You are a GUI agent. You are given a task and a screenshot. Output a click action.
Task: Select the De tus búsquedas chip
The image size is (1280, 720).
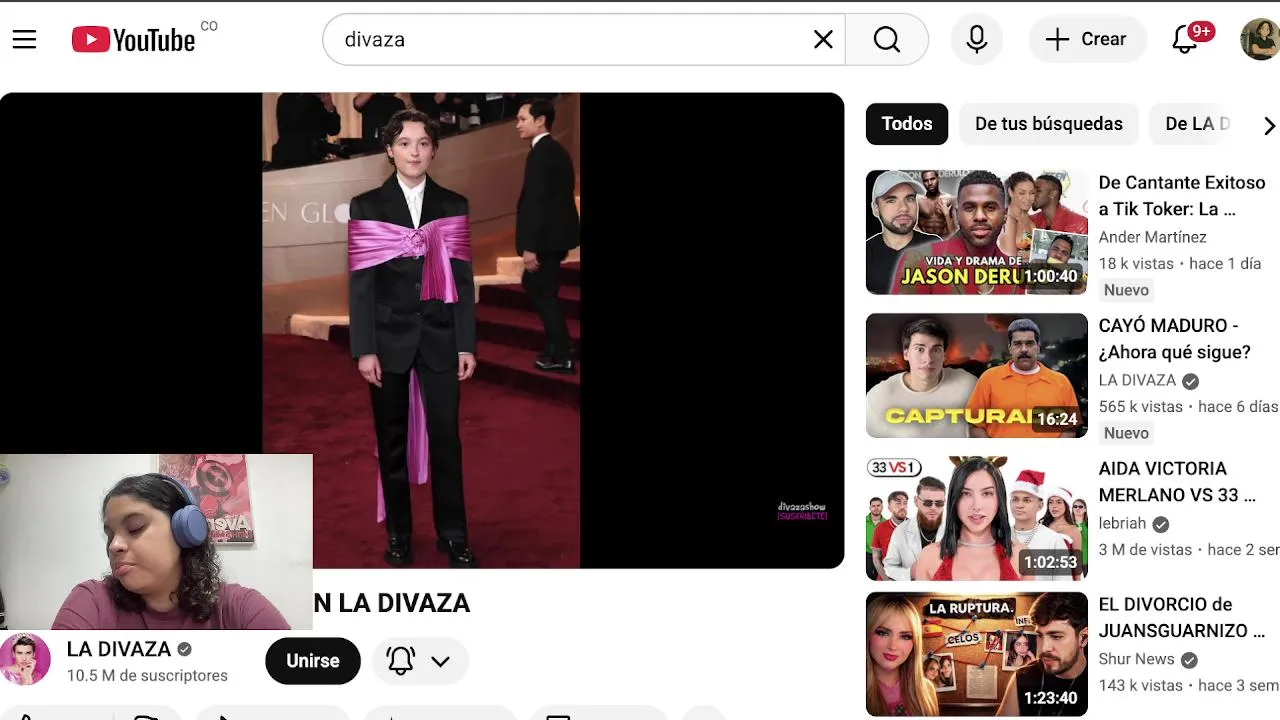[1049, 124]
